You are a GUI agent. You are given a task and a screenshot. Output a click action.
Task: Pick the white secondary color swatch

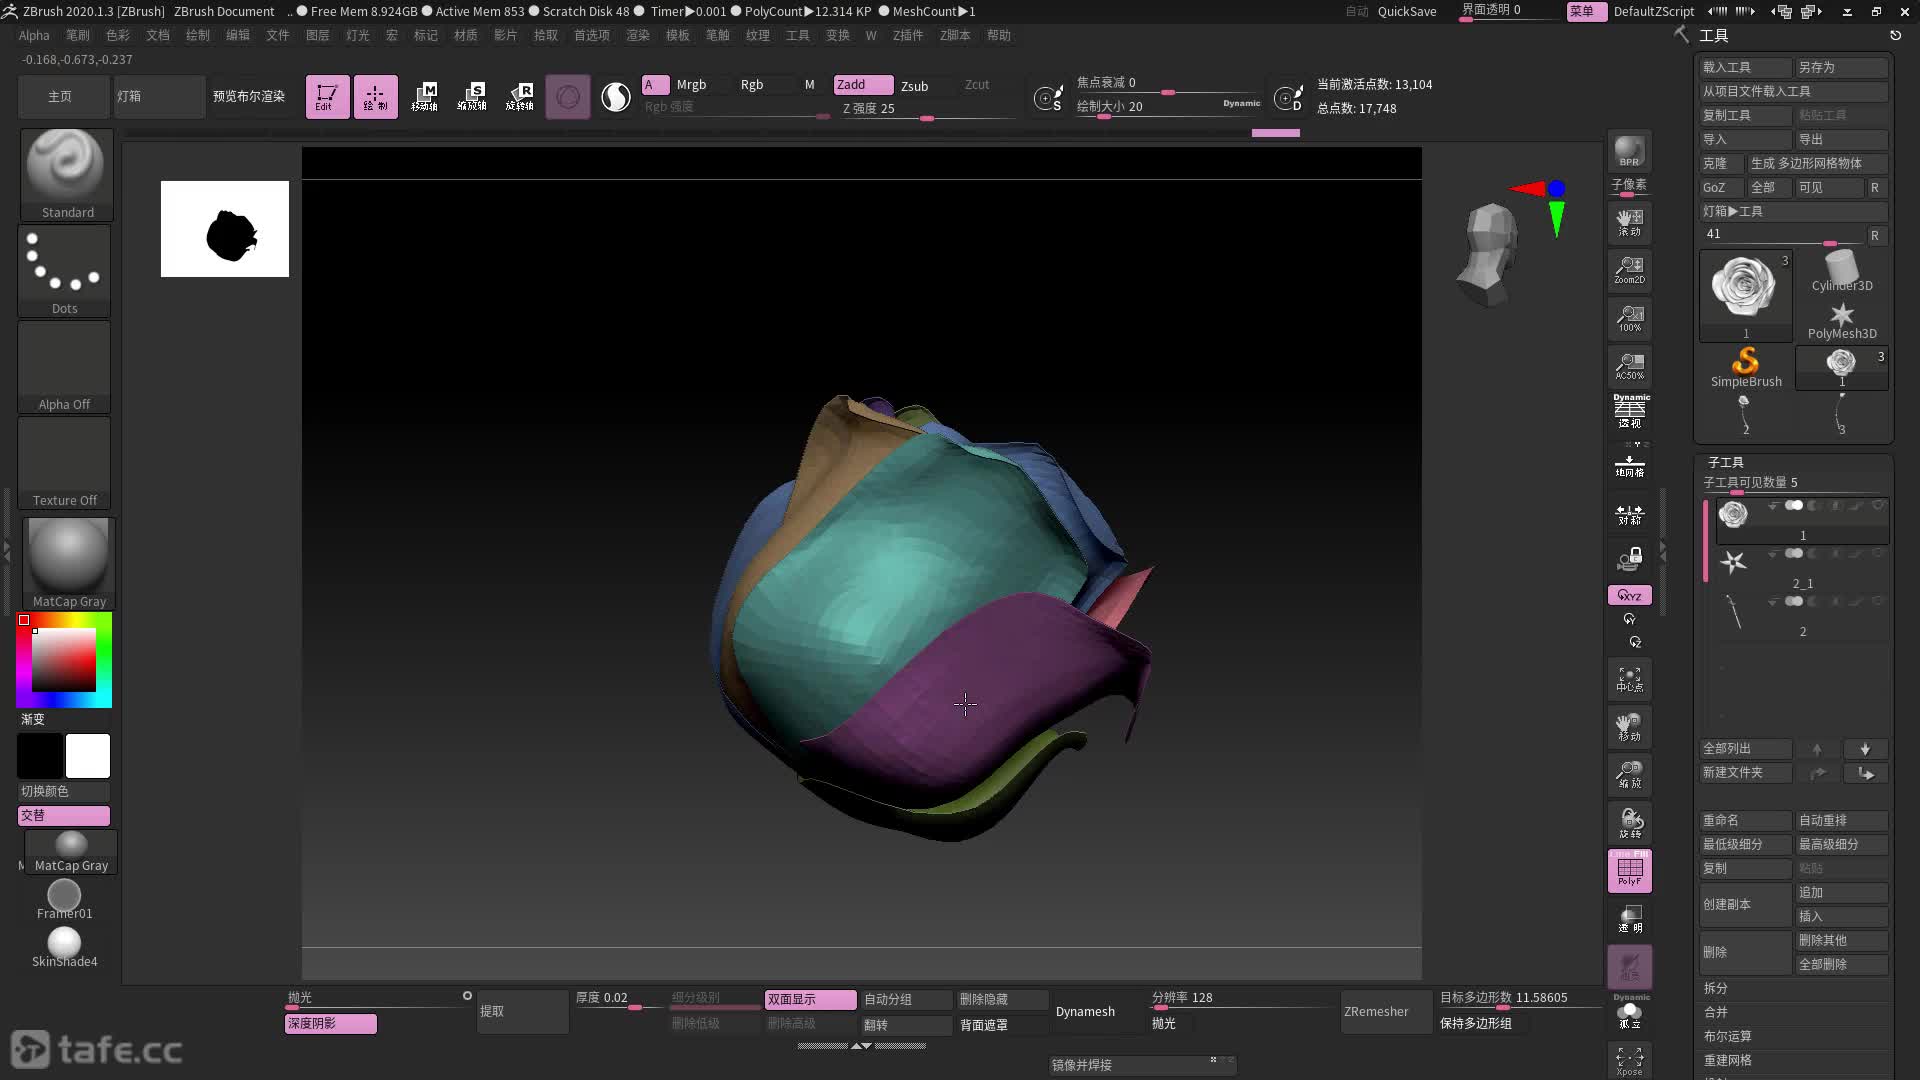click(88, 756)
